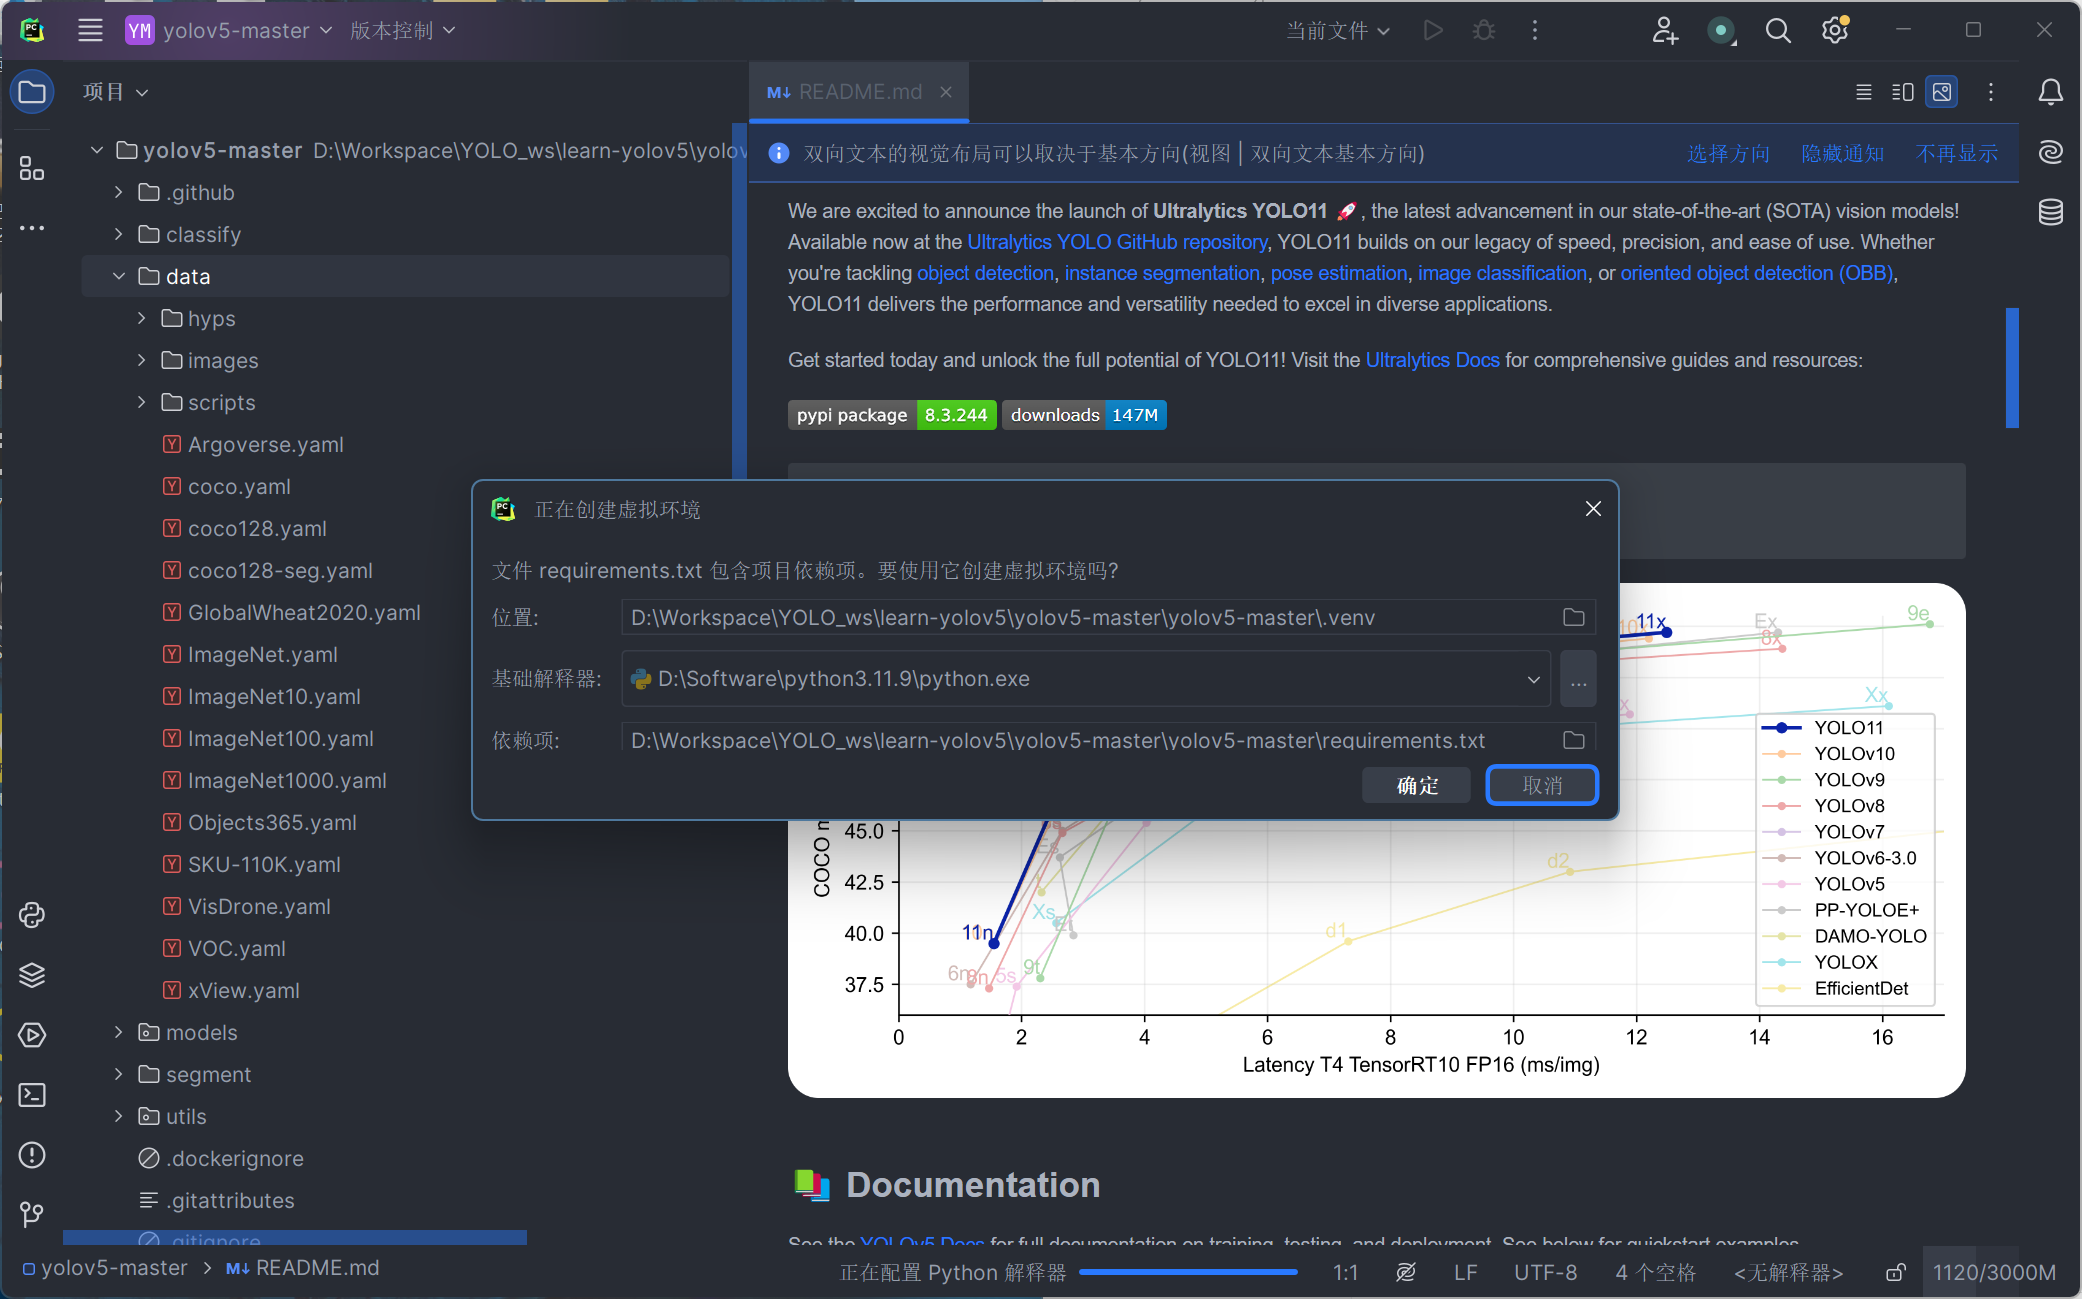Click the Python interpreter configuration progress bar
The image size is (2082, 1299).
(x=1188, y=1272)
